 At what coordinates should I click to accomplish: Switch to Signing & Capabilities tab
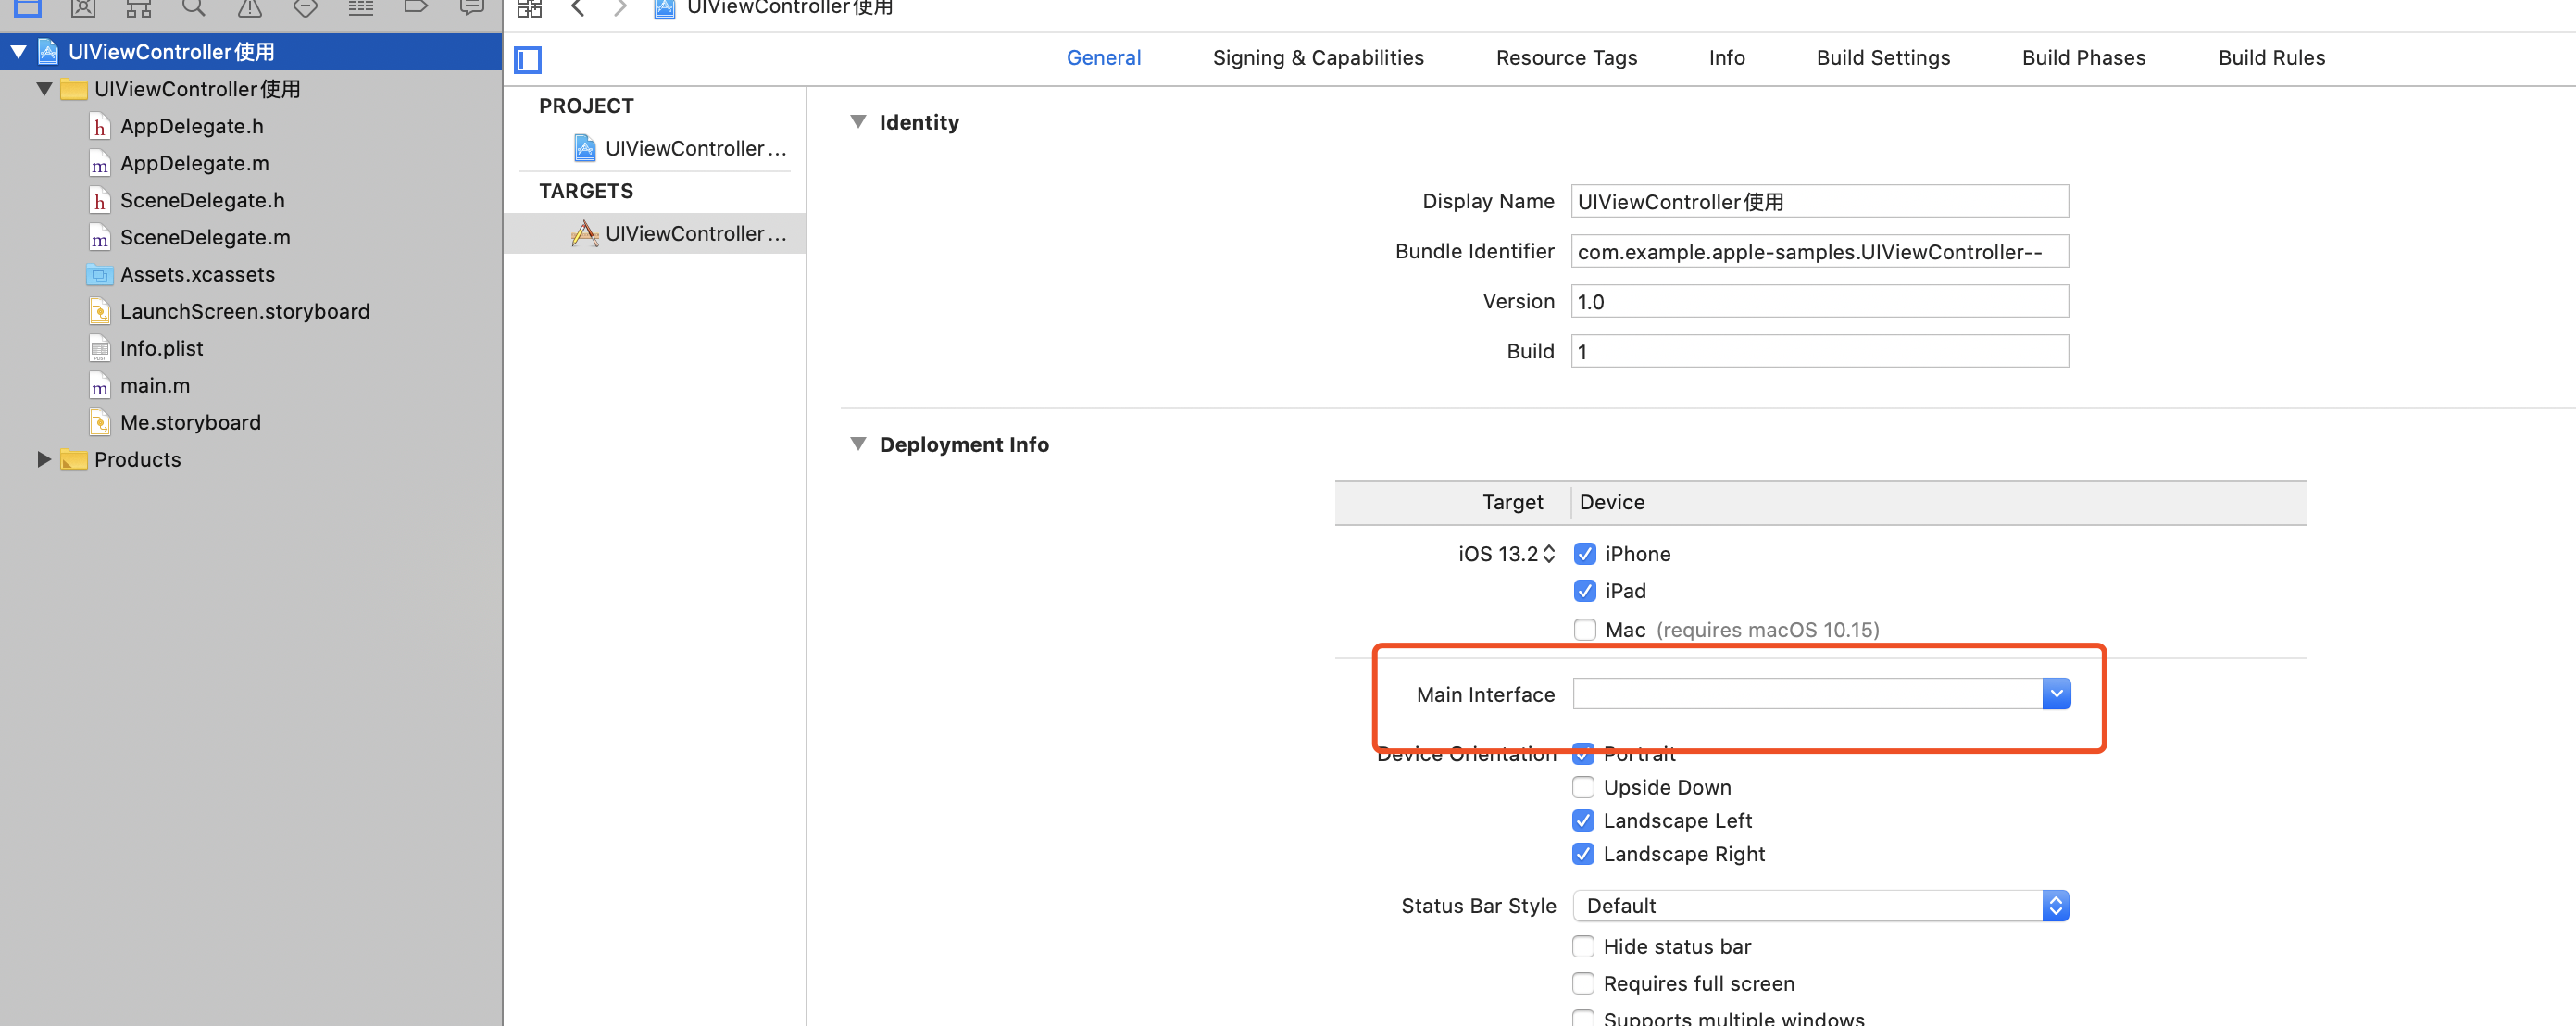coord(1318,57)
